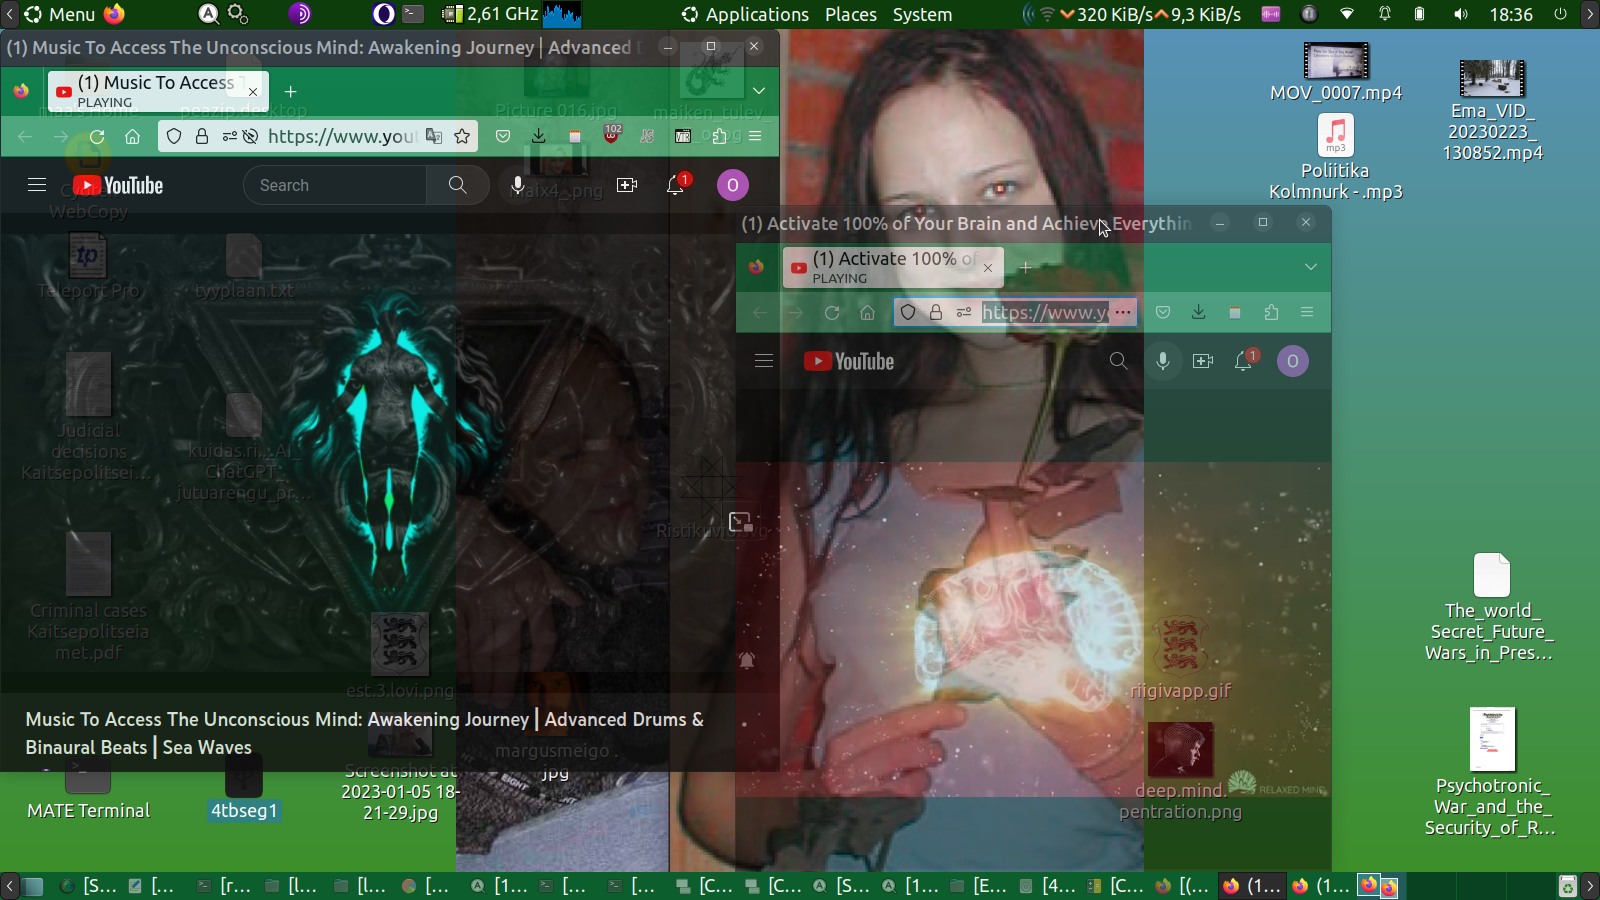Viewport: 1600px width, 900px height.
Task: Open the Create video button in the Activate 100% window
Action: [1203, 361]
